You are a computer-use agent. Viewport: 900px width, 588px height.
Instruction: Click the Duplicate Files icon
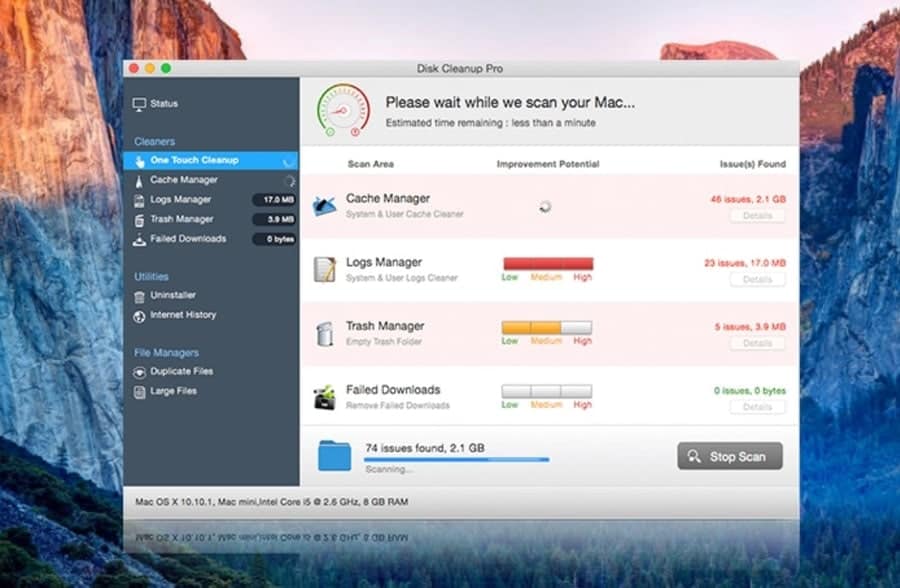point(139,372)
